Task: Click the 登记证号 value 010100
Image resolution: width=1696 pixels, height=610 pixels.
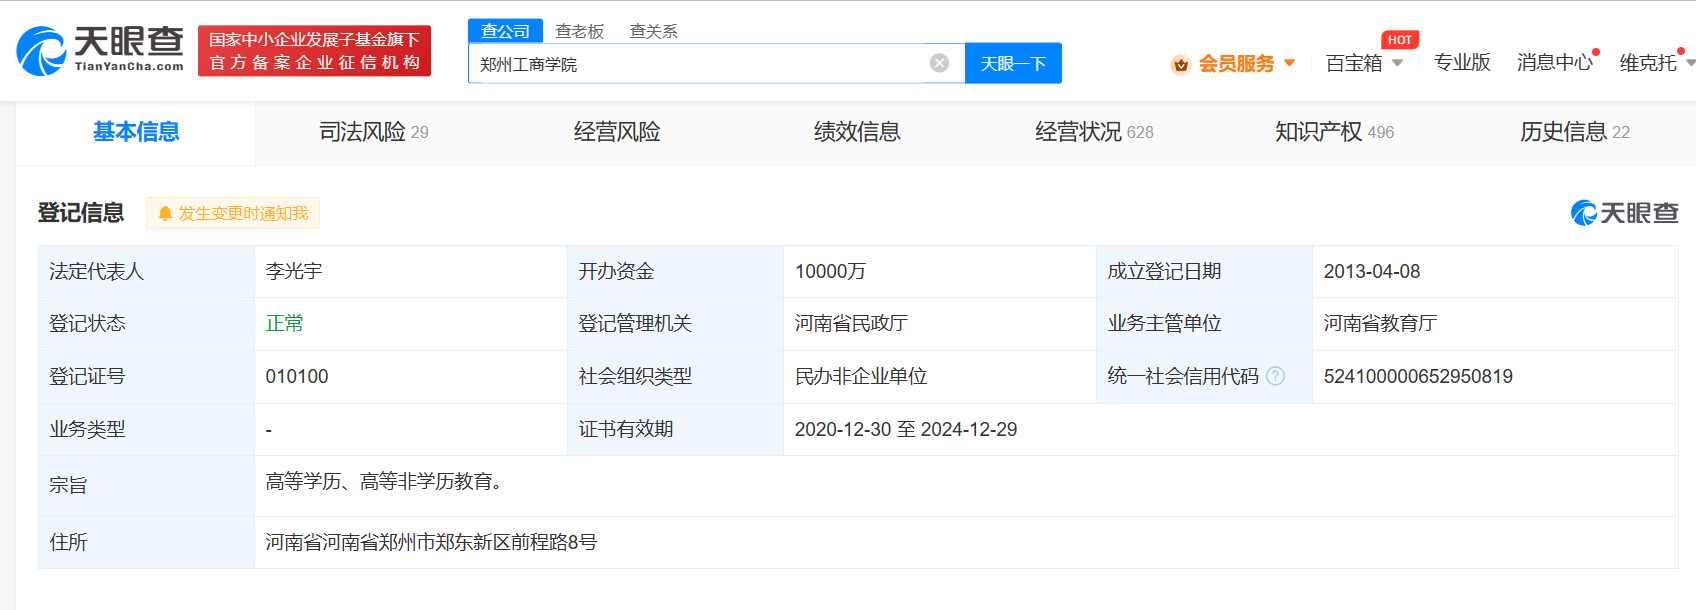Action: 297,376
